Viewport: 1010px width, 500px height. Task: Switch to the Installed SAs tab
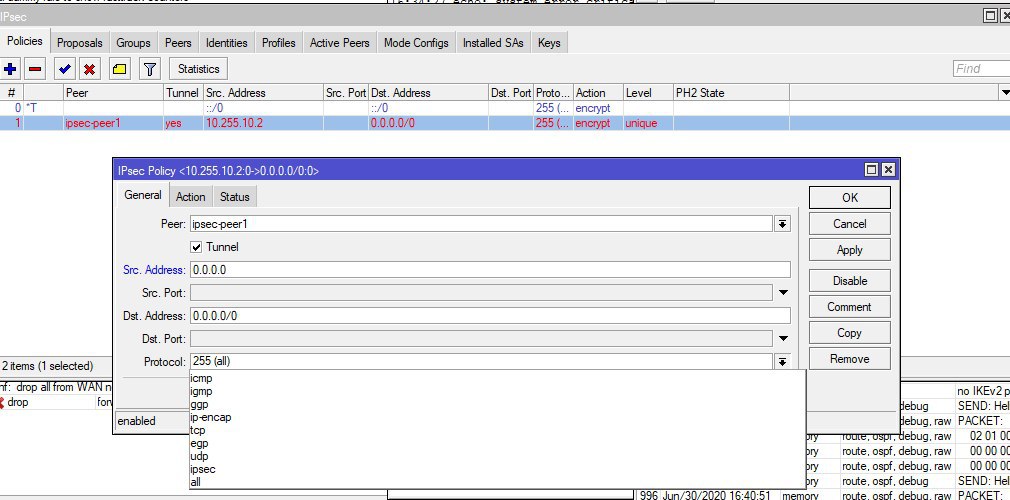pos(493,43)
